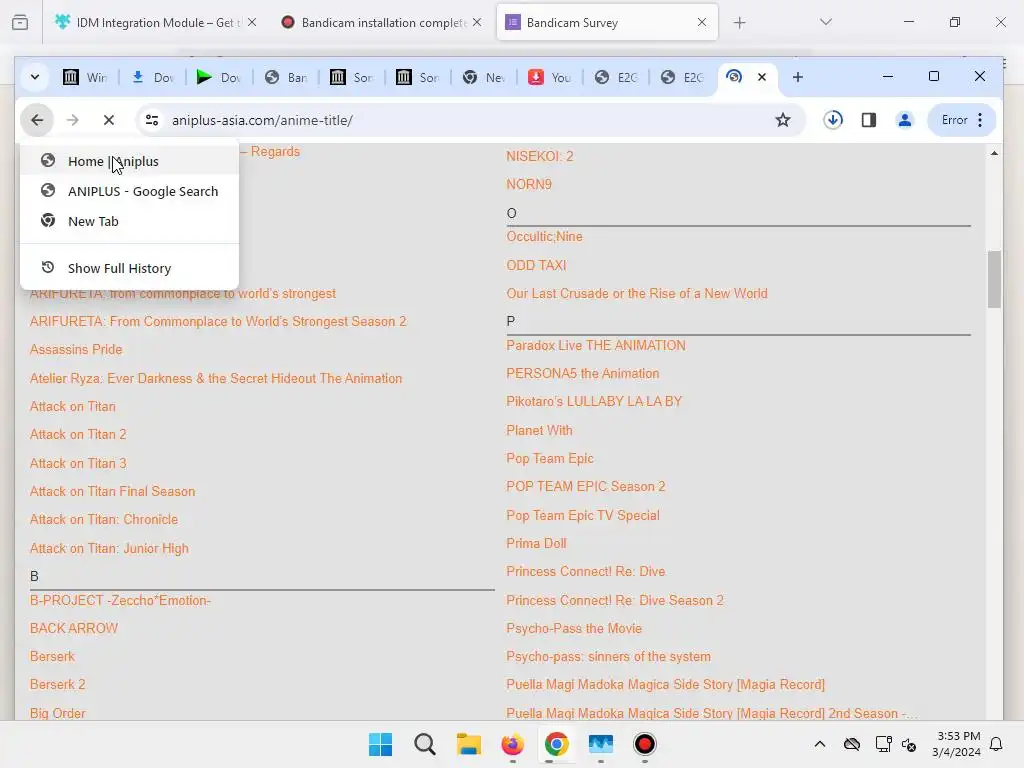Open site information icon in address bar
1024x768 pixels.
point(152,120)
